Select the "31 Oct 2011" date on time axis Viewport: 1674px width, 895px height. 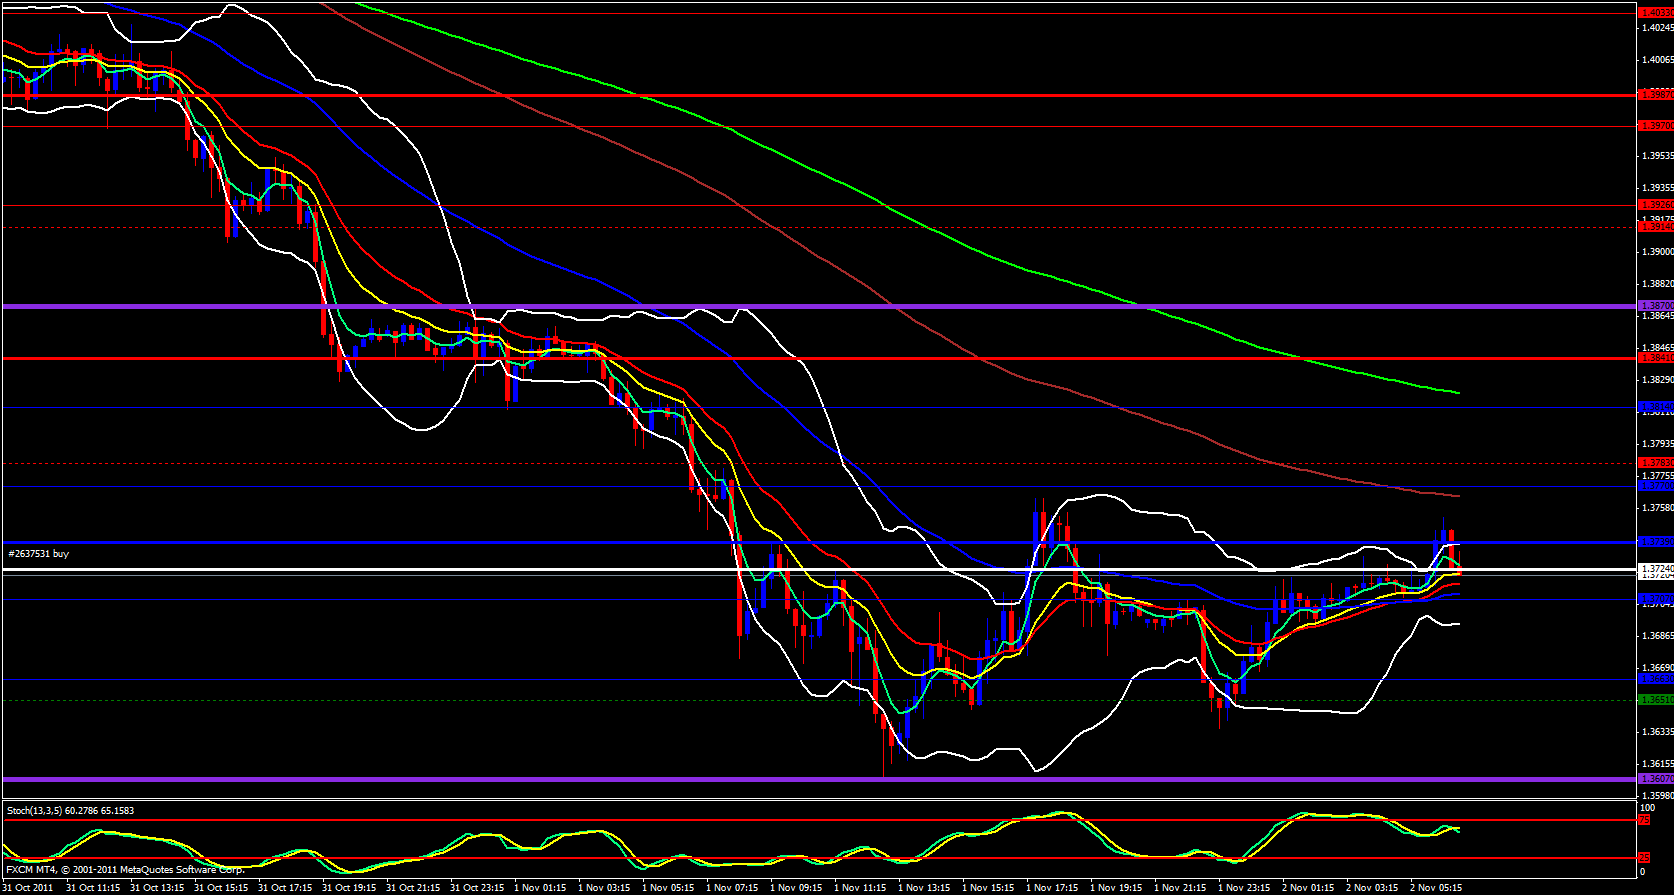pyautogui.click(x=28, y=887)
